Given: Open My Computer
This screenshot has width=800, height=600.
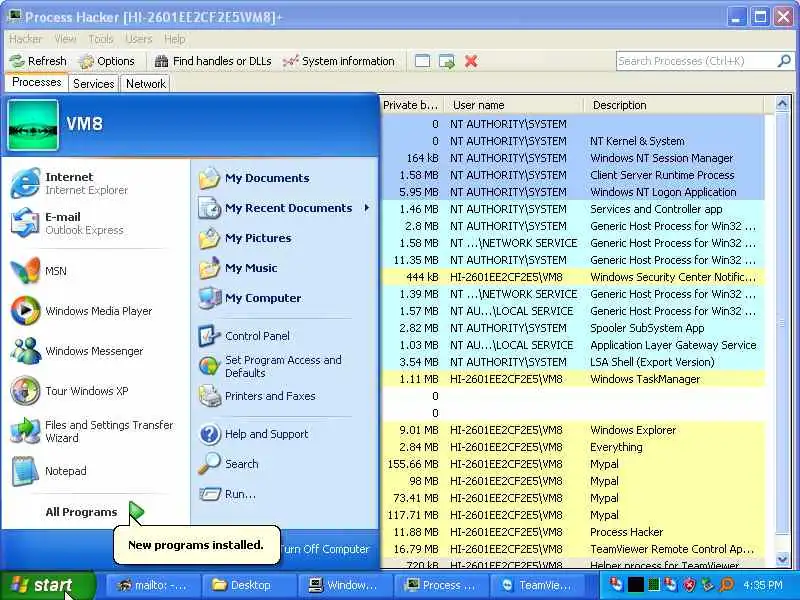Looking at the screenshot, I should point(285,298).
